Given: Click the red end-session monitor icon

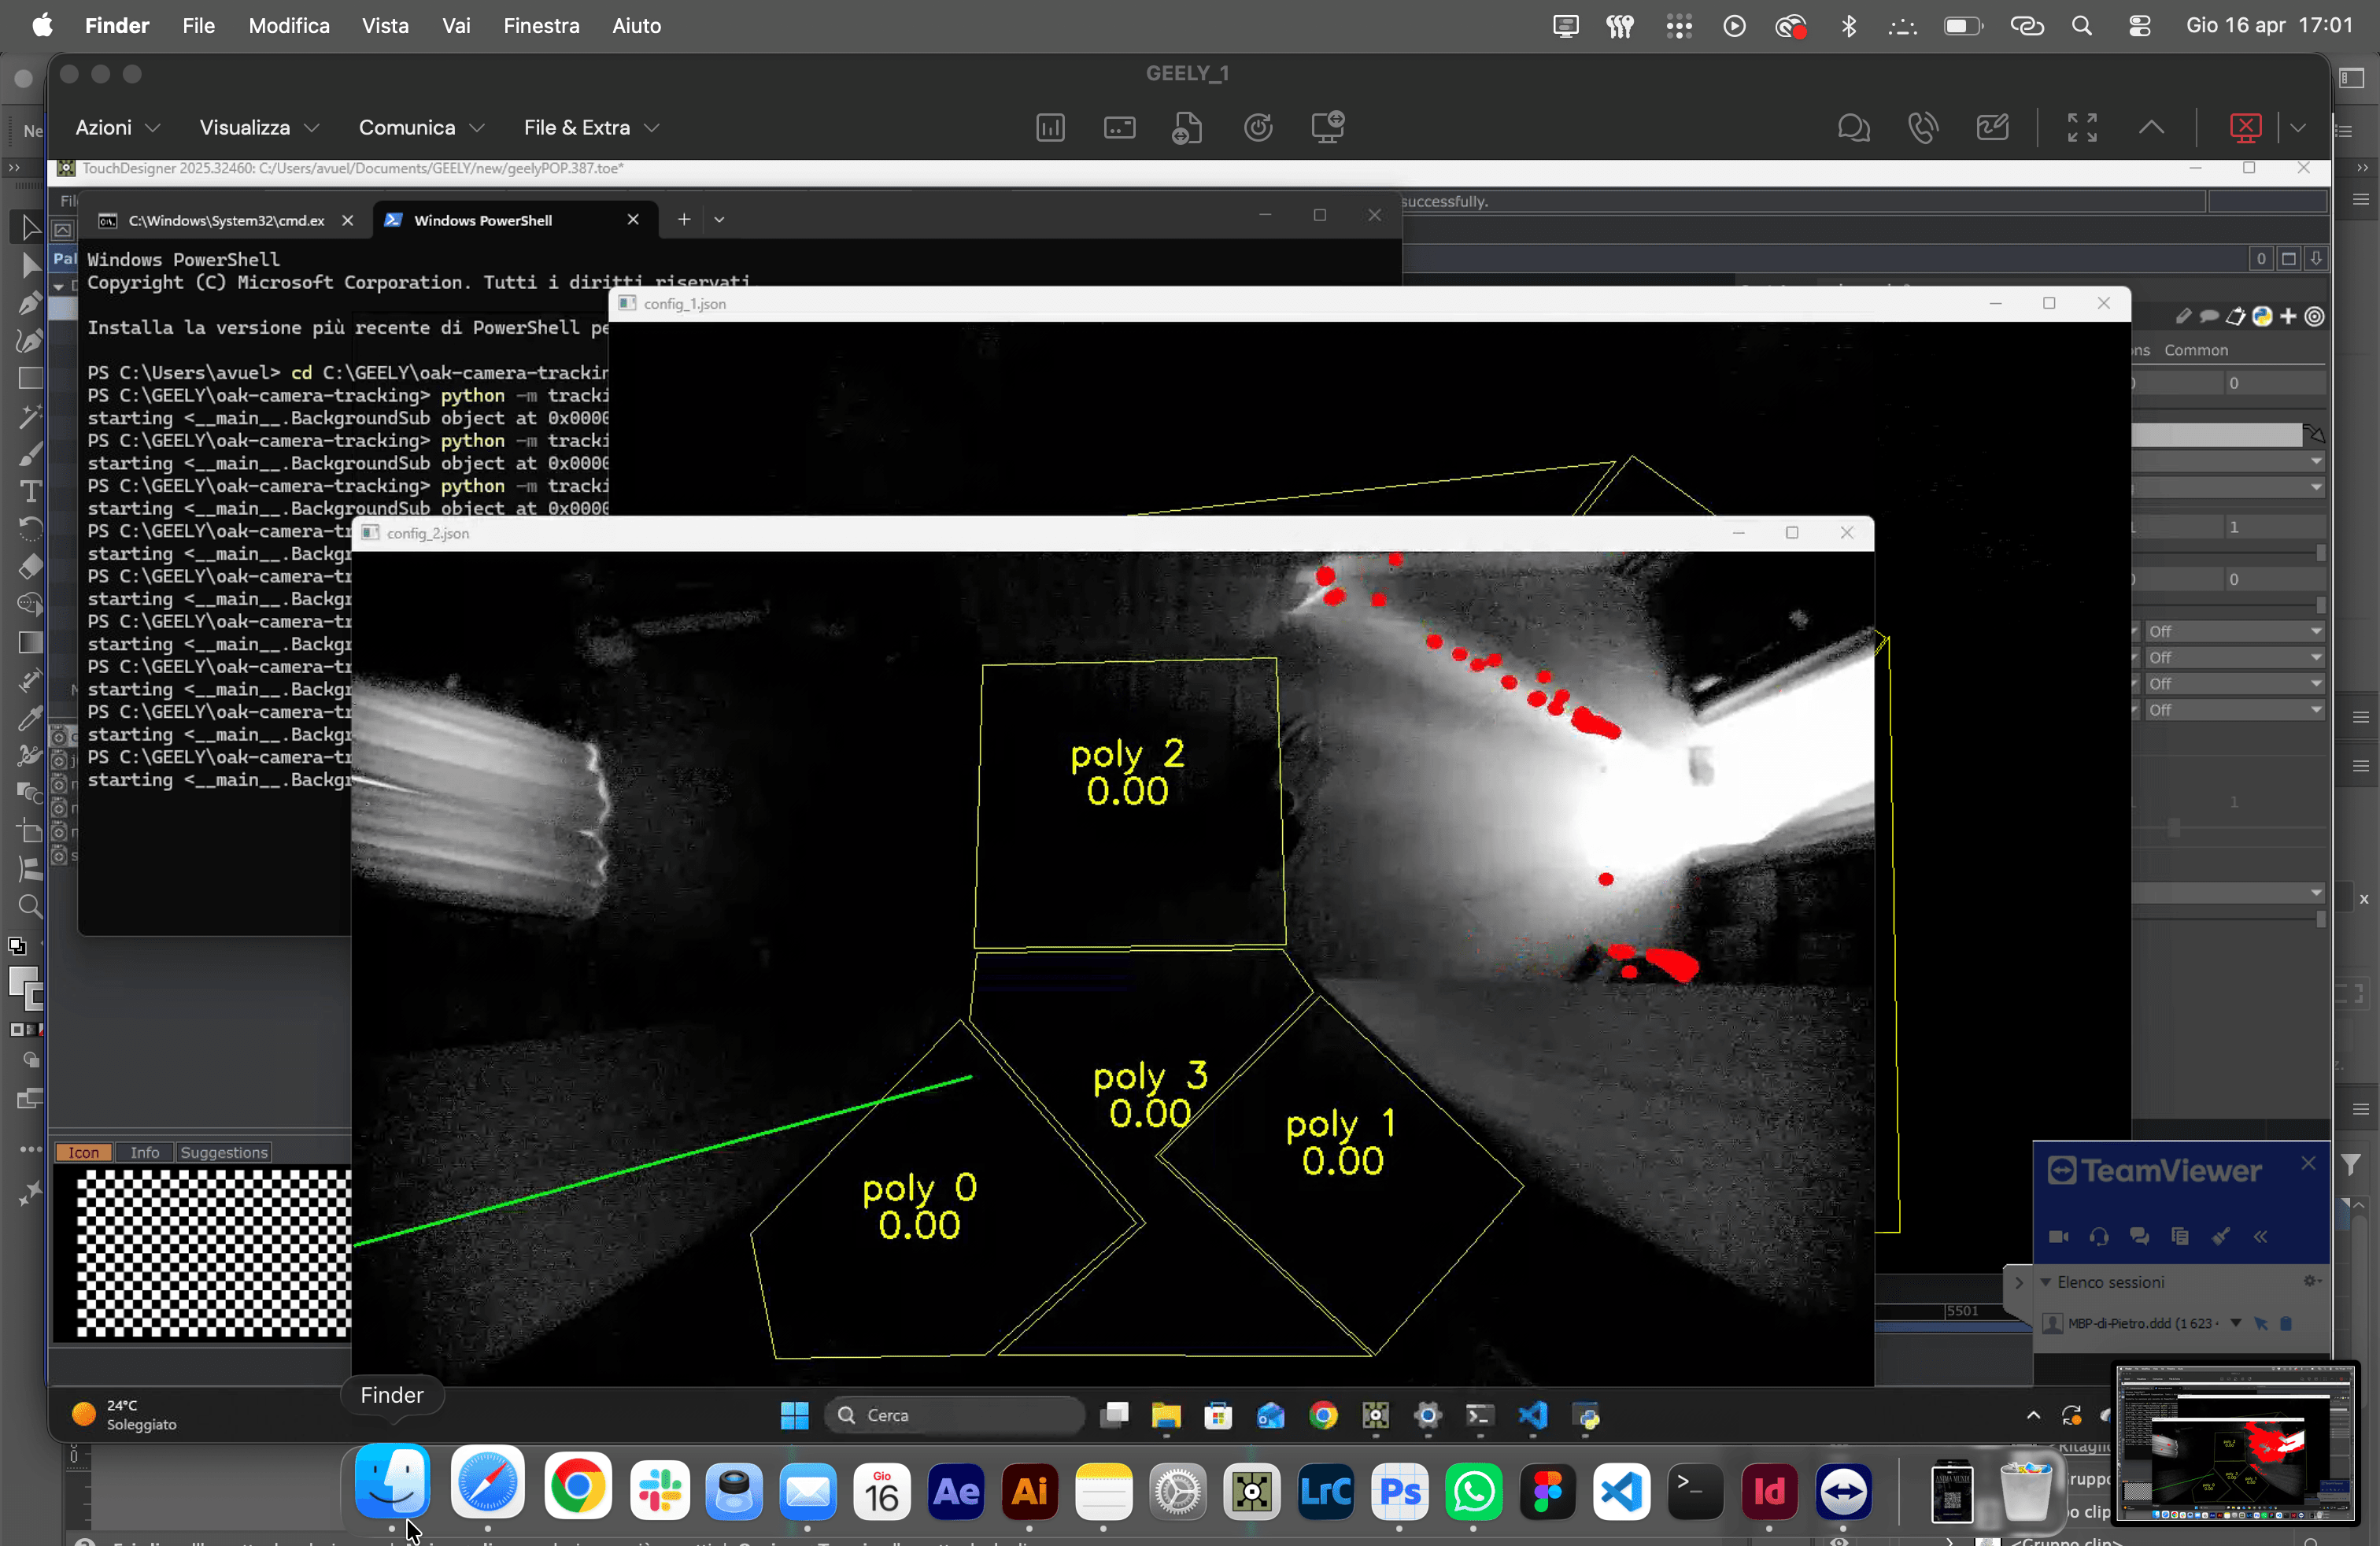Looking at the screenshot, I should coord(2245,128).
